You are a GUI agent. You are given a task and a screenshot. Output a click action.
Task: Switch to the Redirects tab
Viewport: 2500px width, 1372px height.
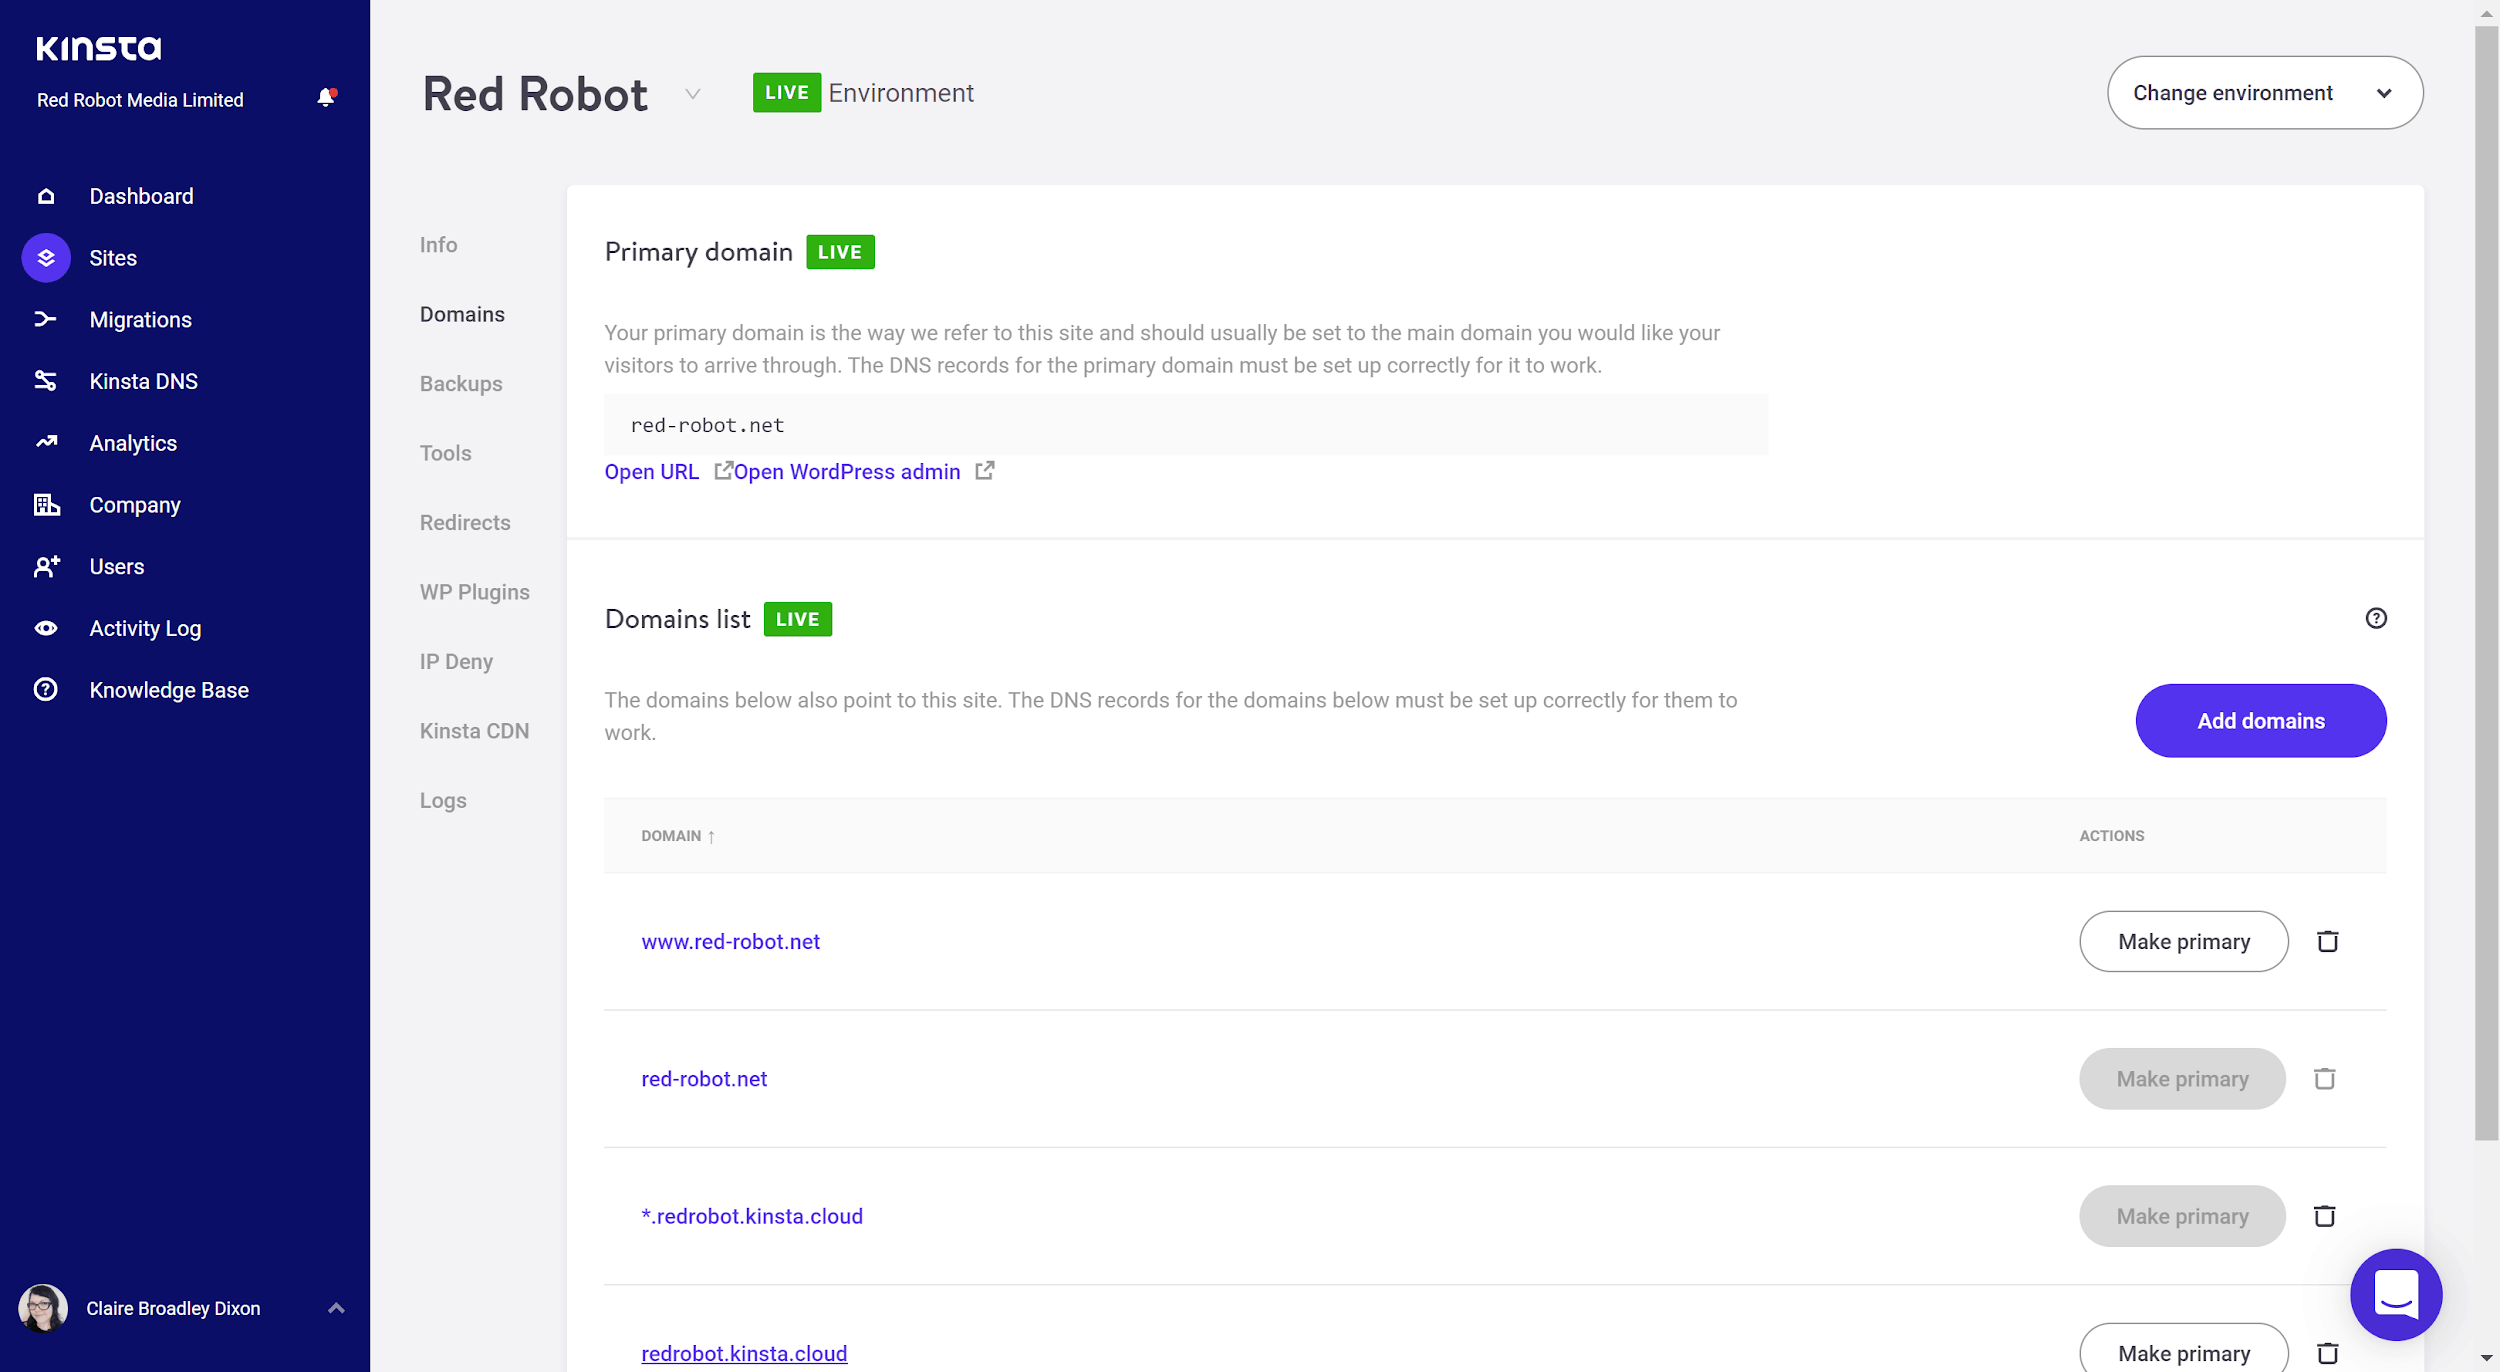tap(465, 523)
